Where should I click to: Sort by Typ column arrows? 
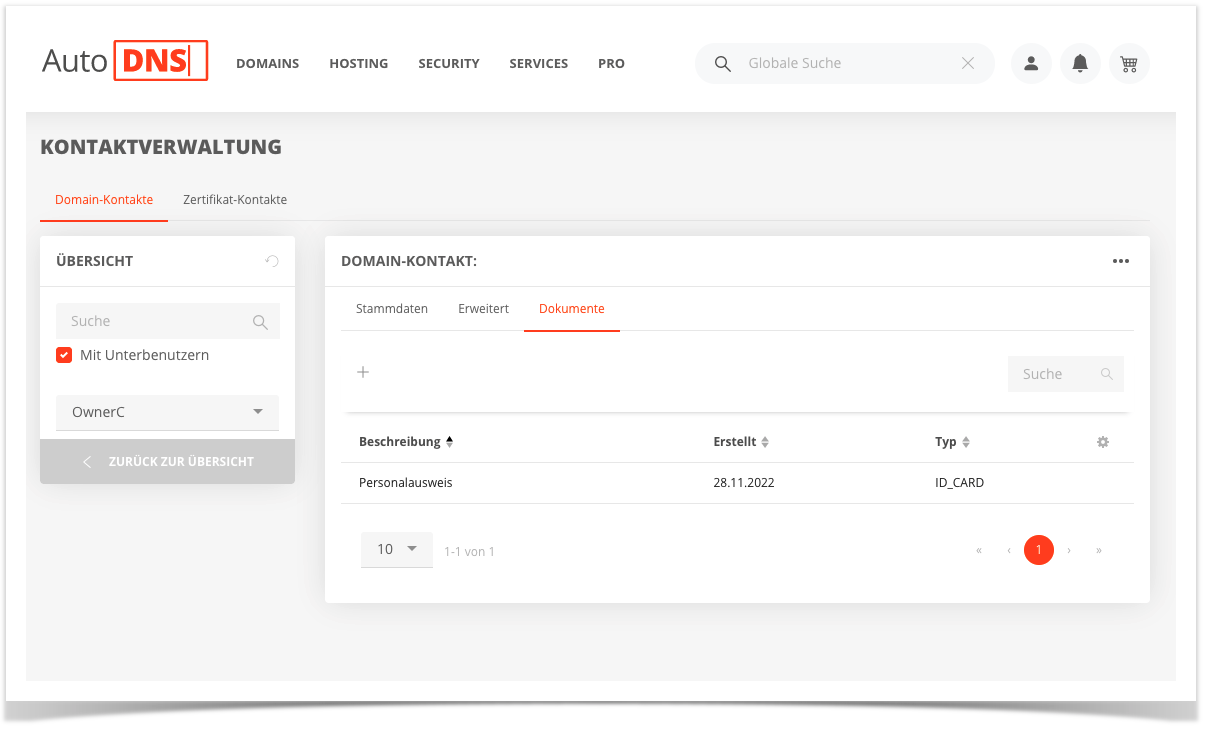click(966, 442)
